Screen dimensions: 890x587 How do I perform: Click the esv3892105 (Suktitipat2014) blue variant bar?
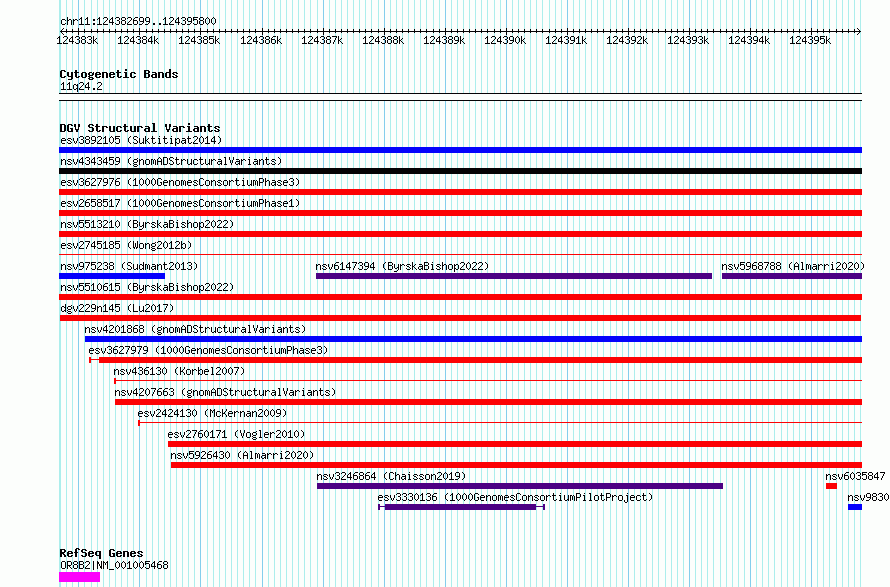click(460, 150)
